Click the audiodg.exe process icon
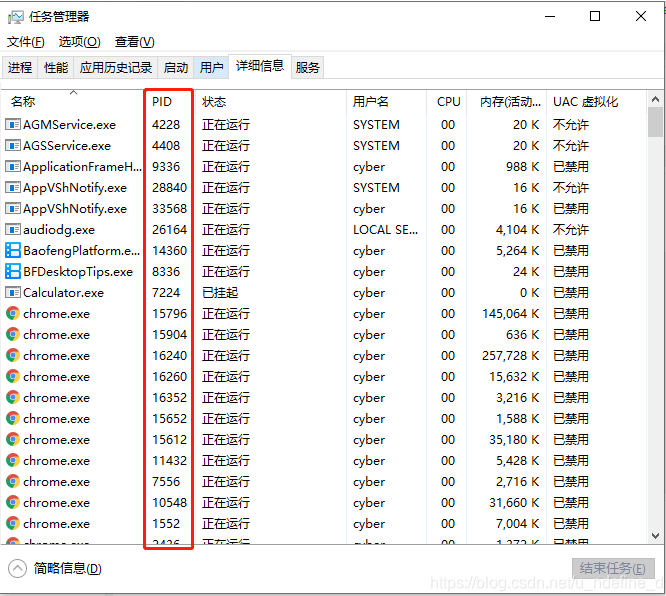 pyautogui.click(x=13, y=230)
